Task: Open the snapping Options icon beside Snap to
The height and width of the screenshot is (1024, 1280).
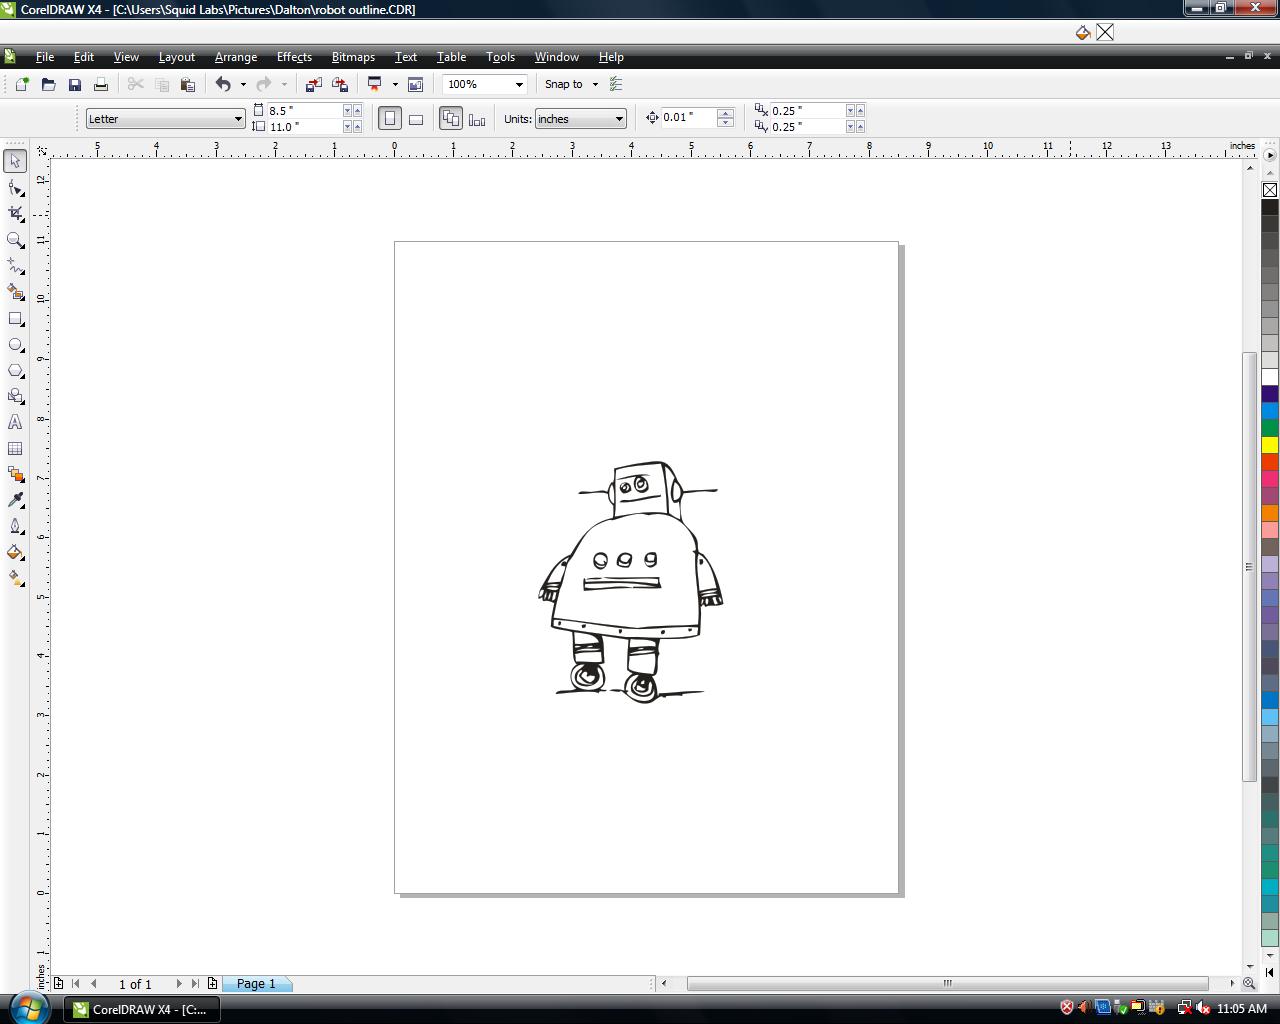Action: pos(616,84)
